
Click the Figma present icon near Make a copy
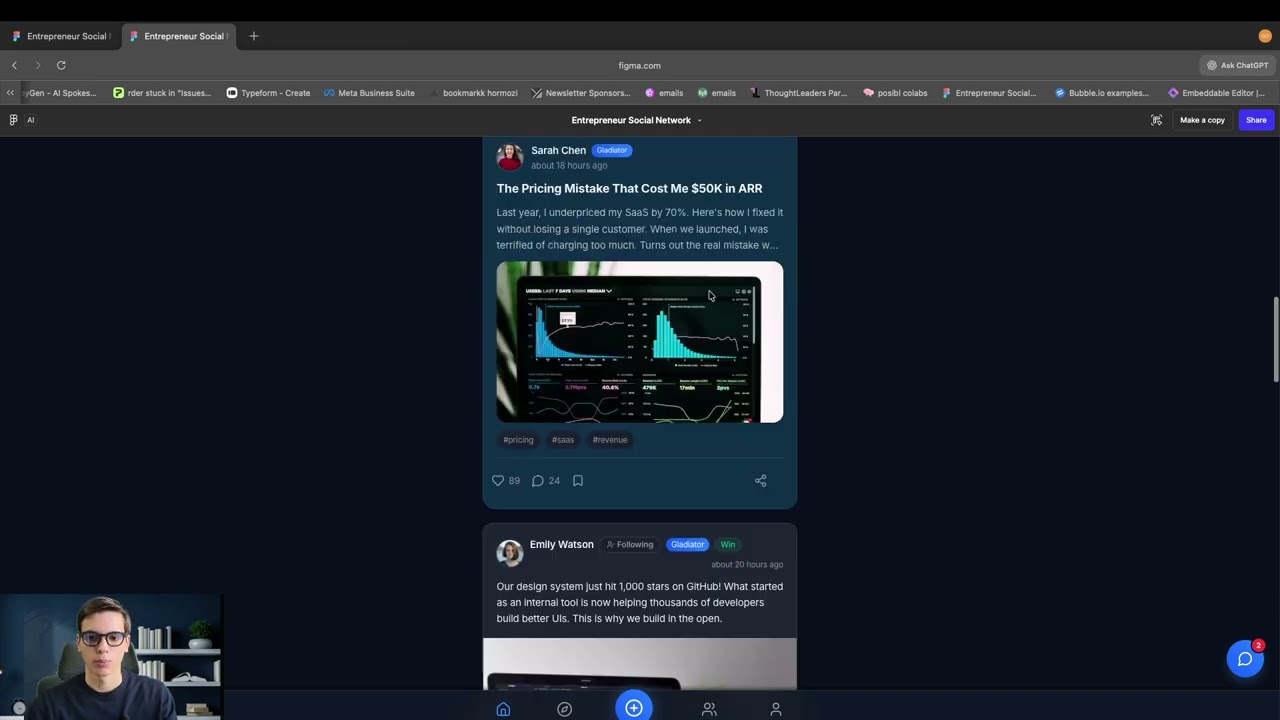click(1157, 120)
